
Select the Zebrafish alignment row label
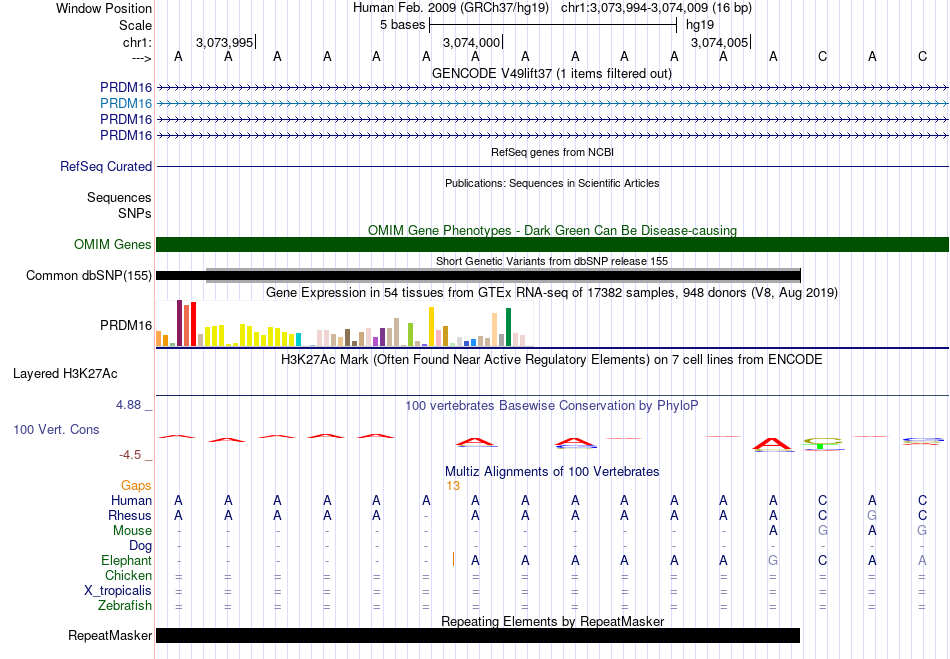(125, 606)
